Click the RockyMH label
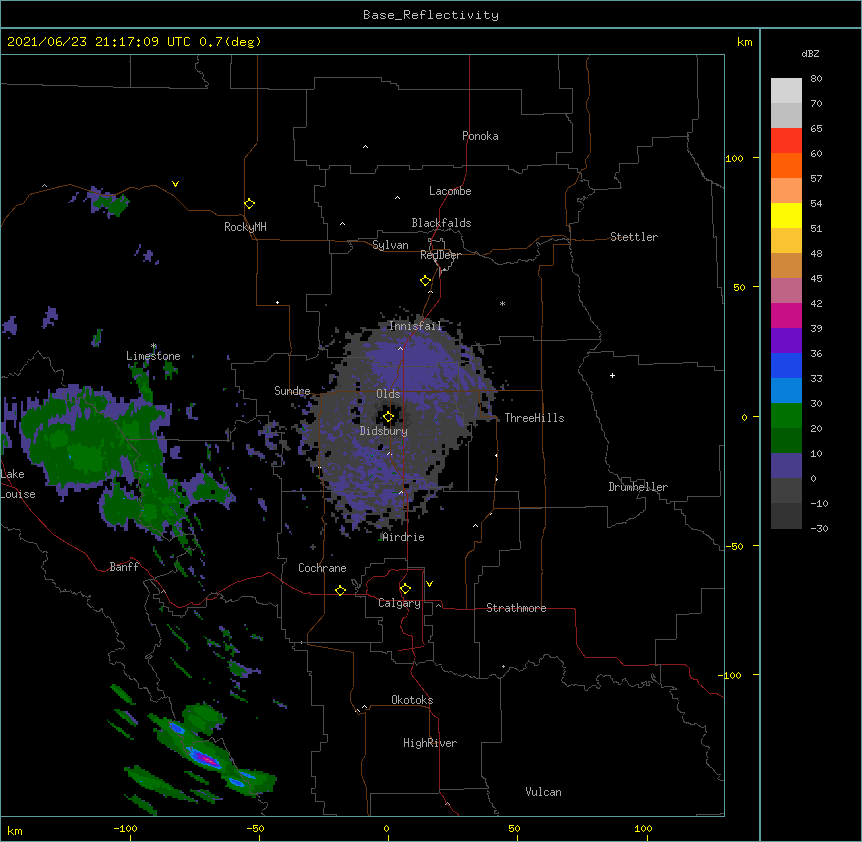Screen dimensions: 862x842 coord(245,227)
